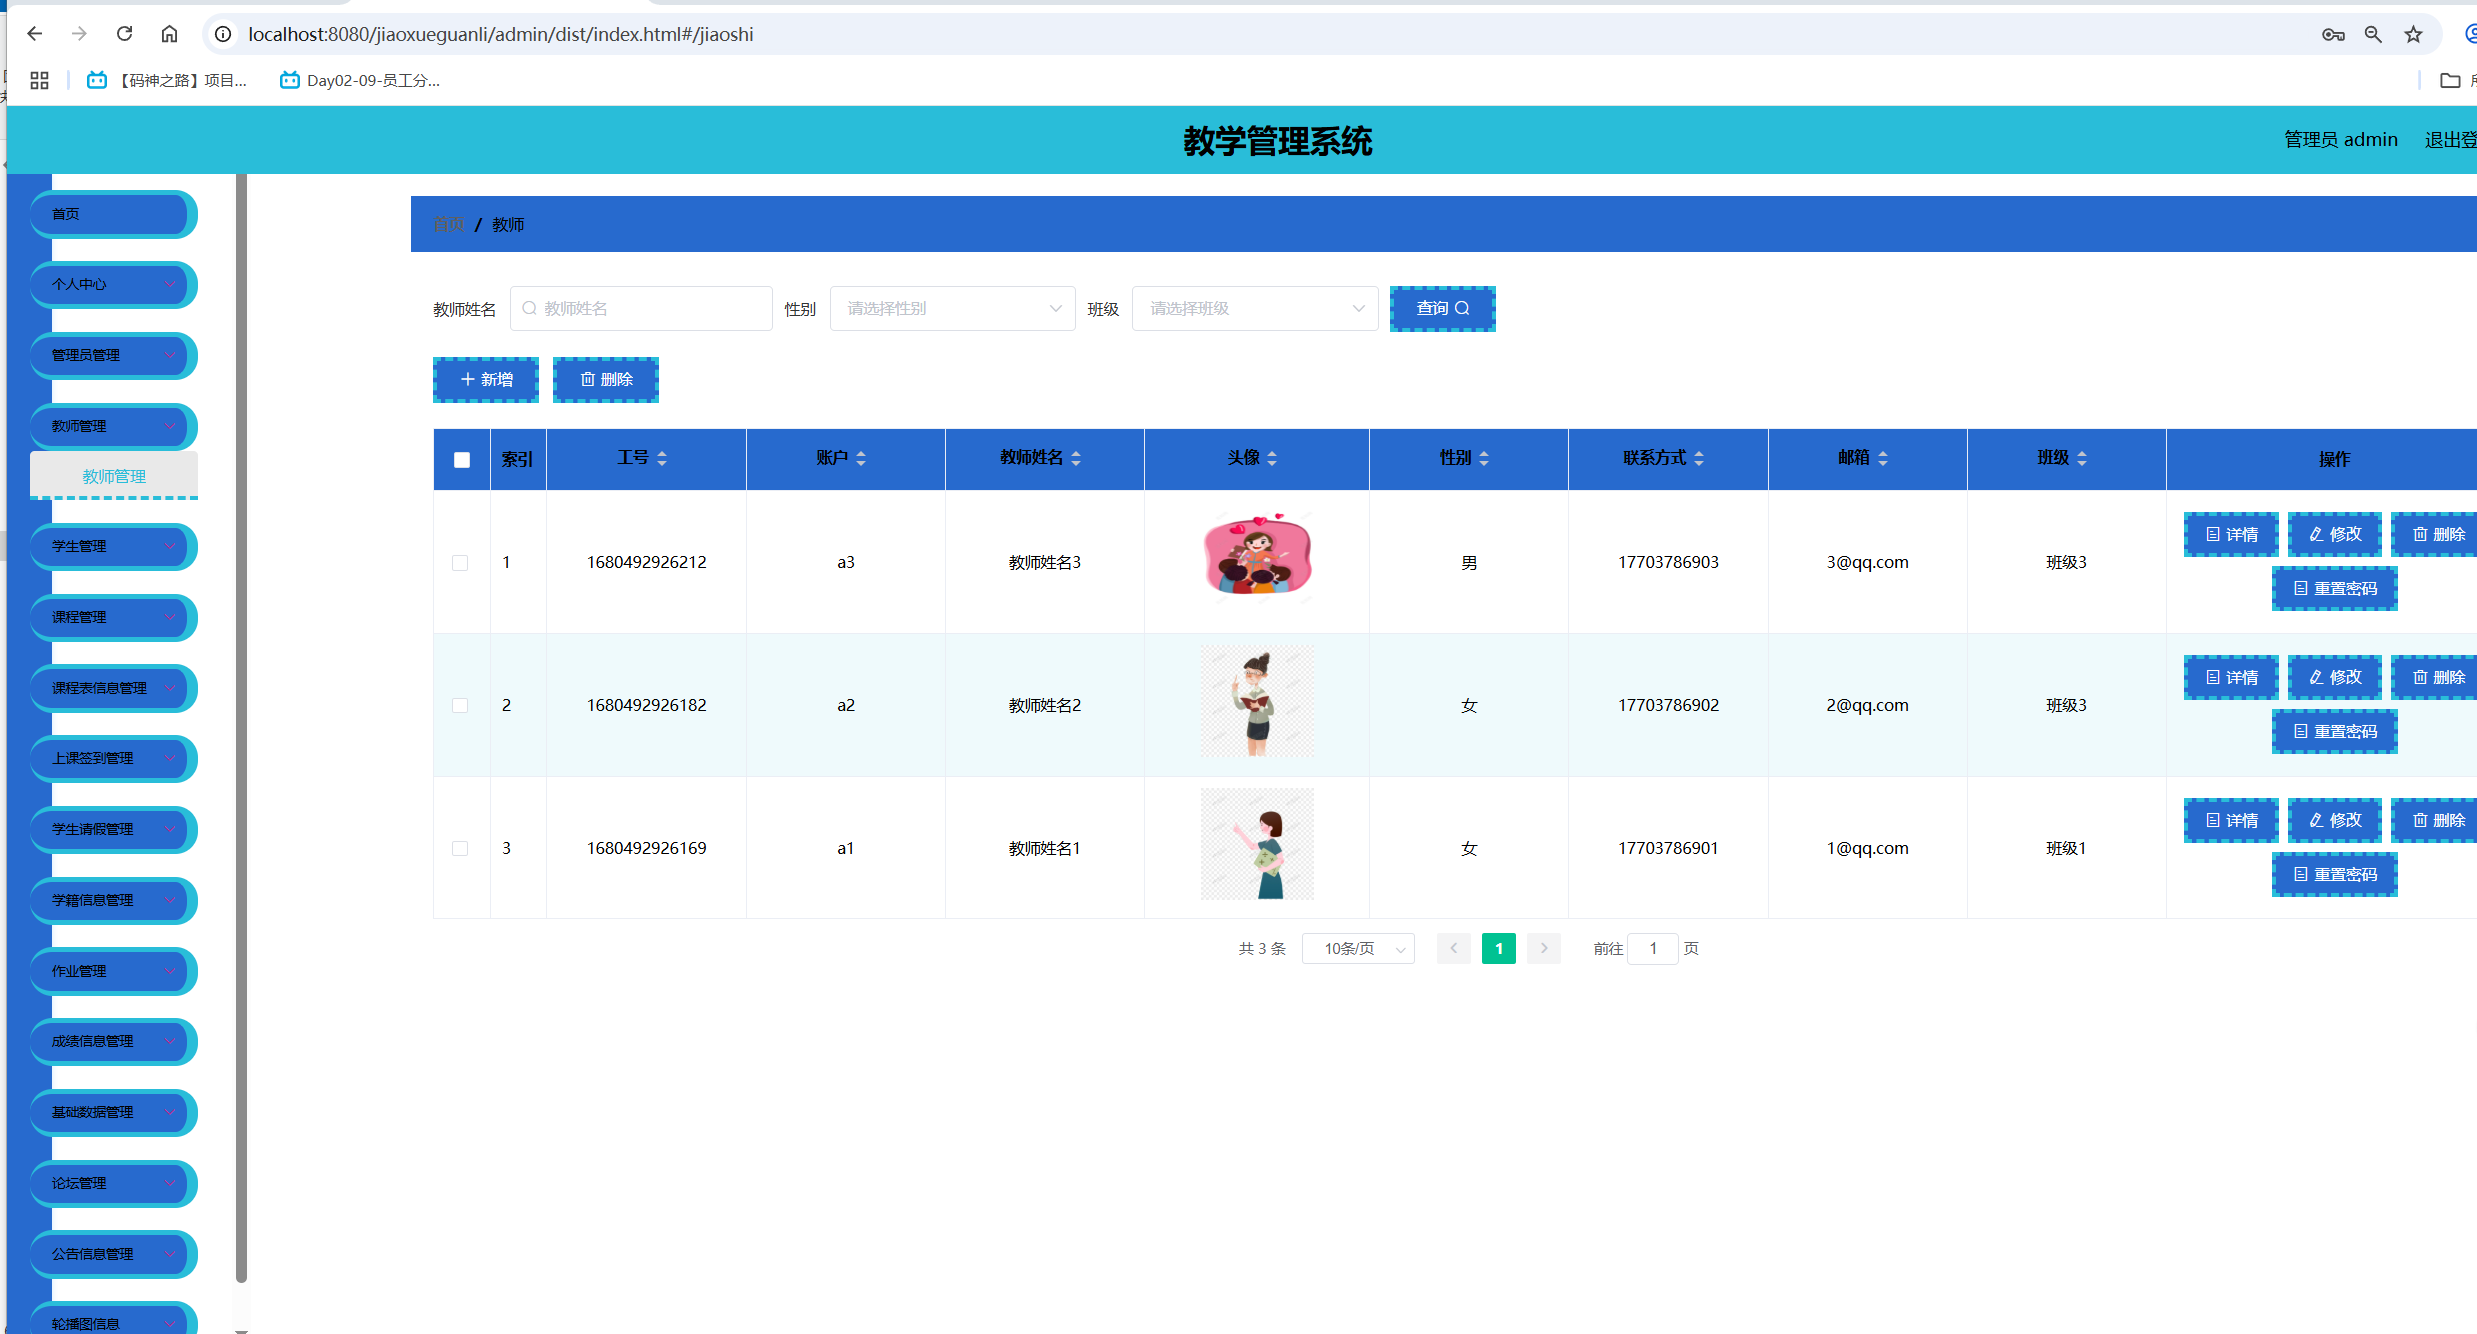Select page 1 in pagination
Viewport: 2477px width, 1334px height.
(x=1499, y=948)
